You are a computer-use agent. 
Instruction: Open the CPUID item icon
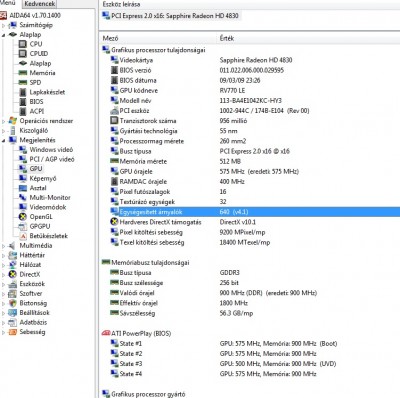[23, 54]
